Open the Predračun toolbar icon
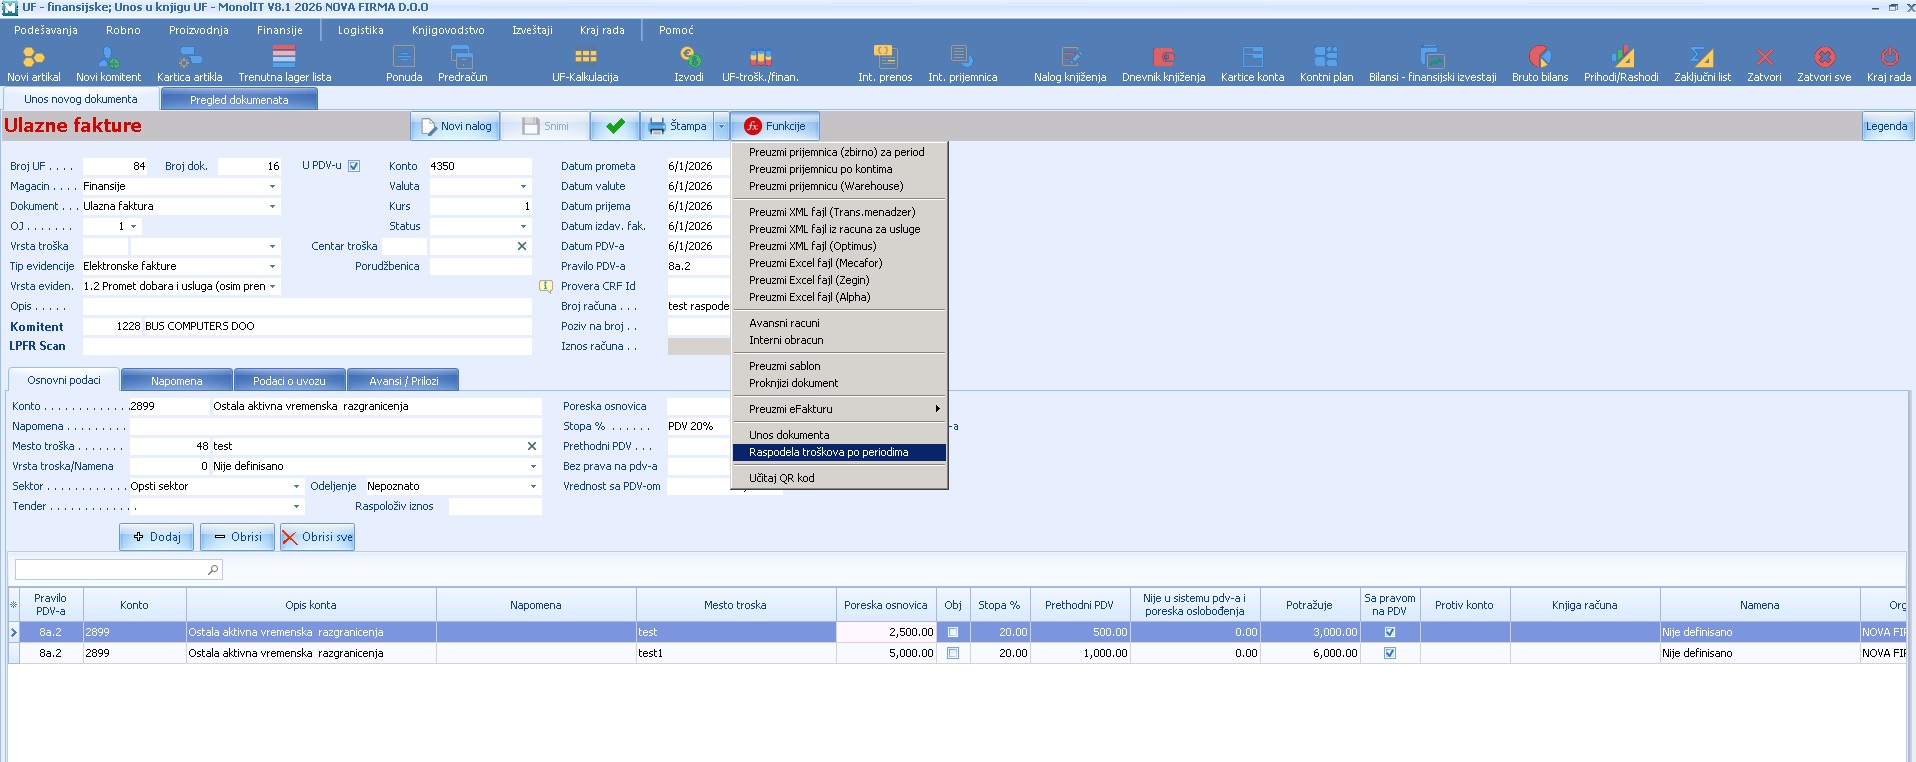Viewport: 1916px width, 762px height. [462, 64]
